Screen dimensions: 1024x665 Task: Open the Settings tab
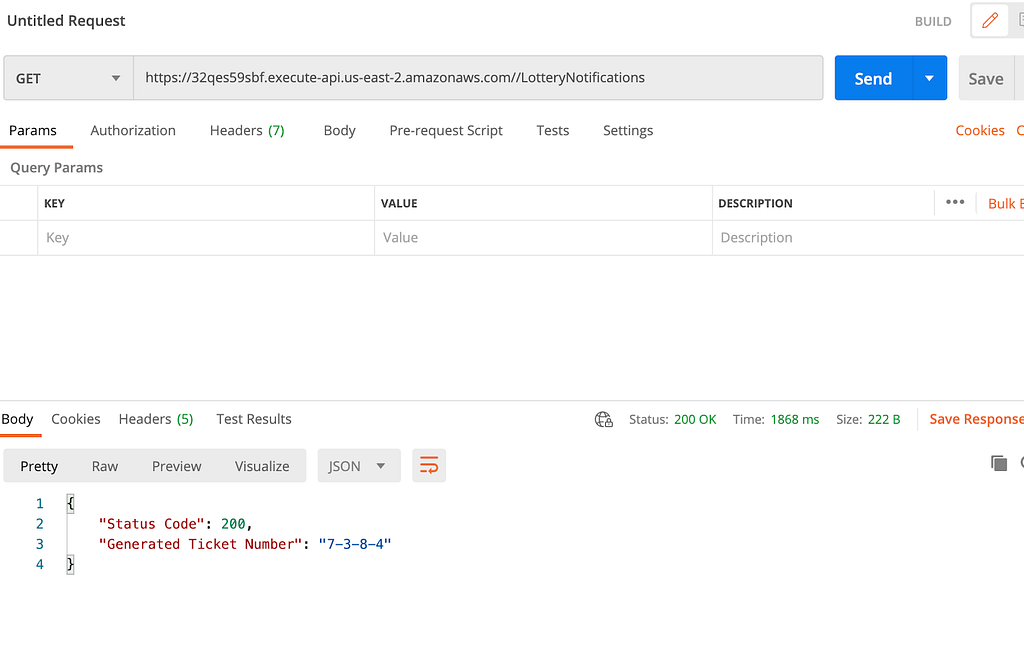point(628,131)
